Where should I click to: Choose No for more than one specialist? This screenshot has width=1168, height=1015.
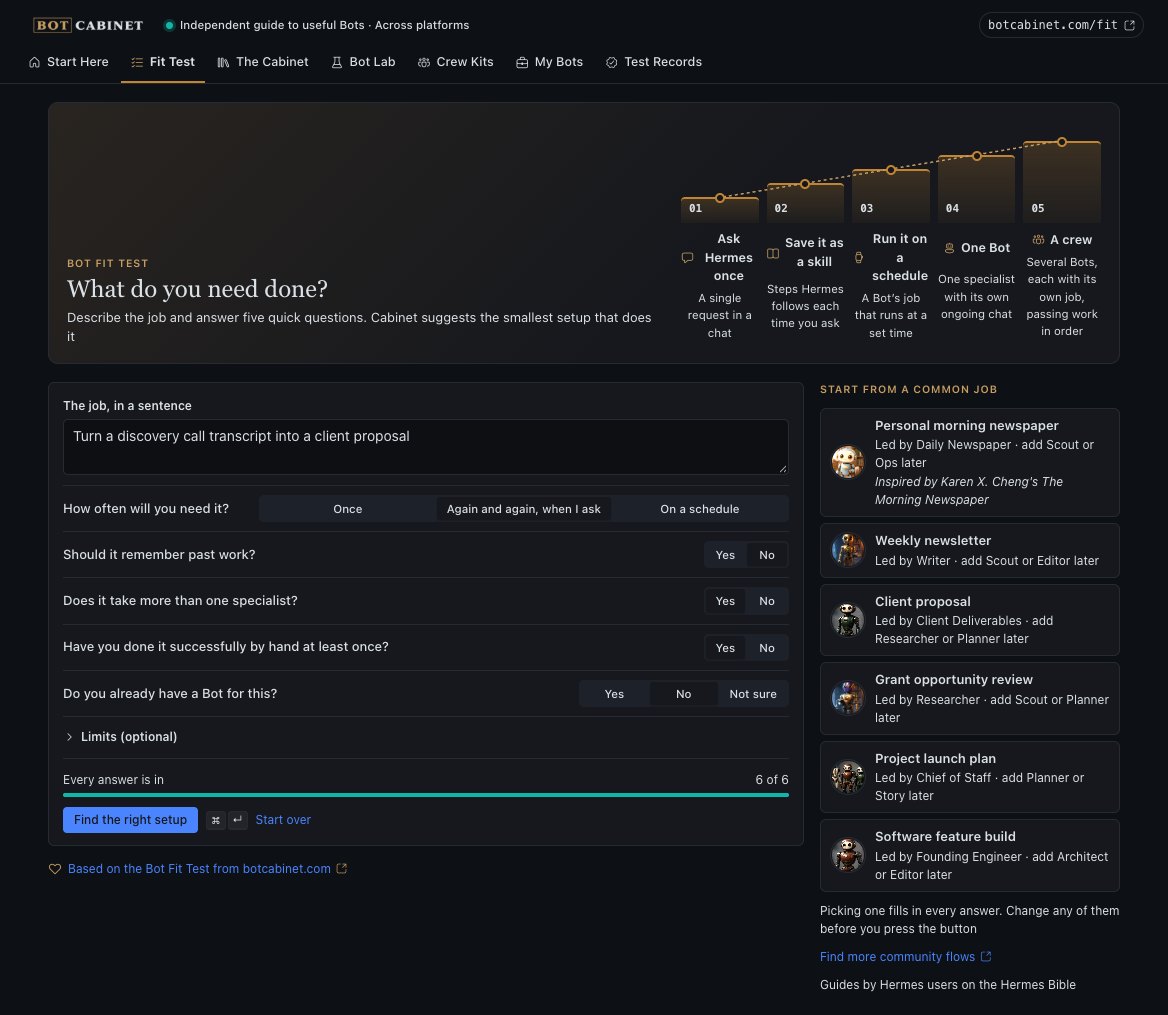[x=766, y=601]
